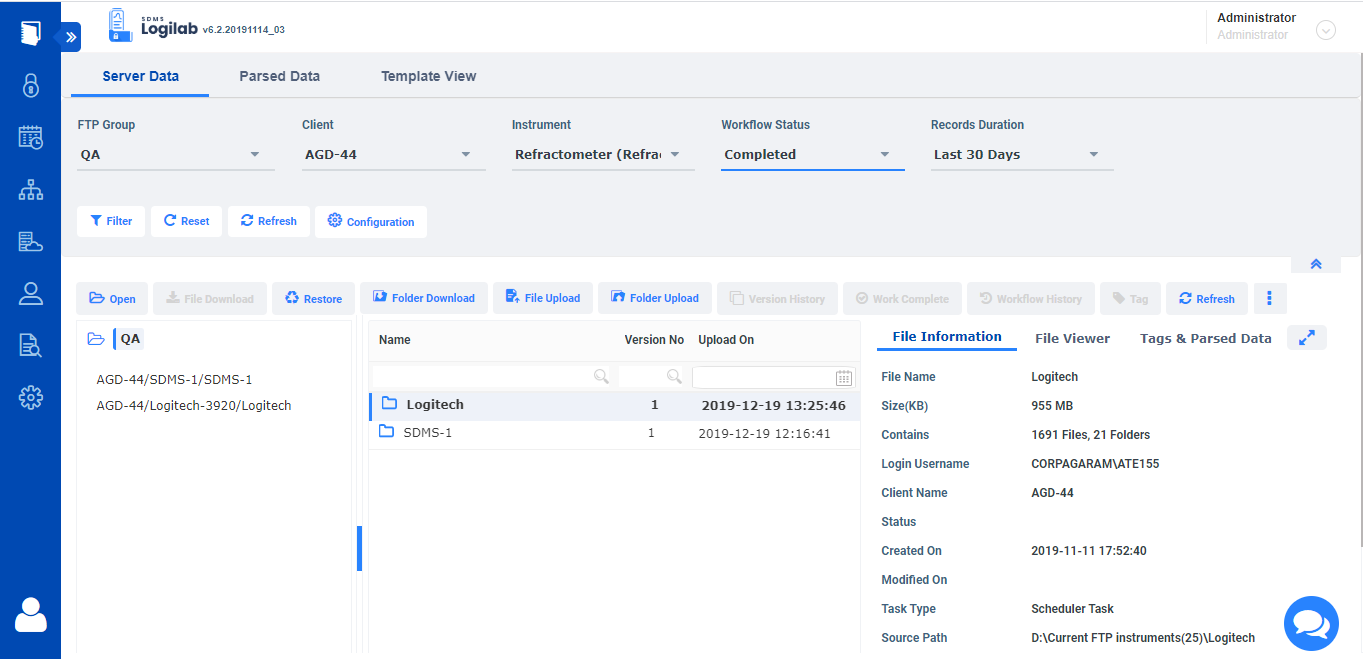Open the user management icon in sidebar
This screenshot has height=659, width=1363.
click(30, 293)
